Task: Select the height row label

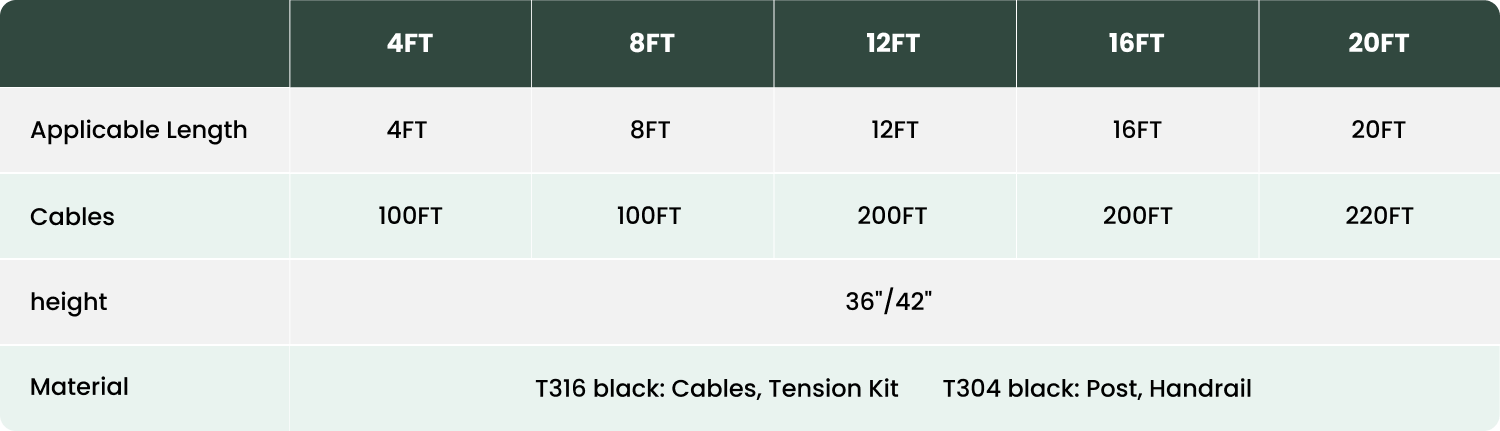Action: point(68,302)
